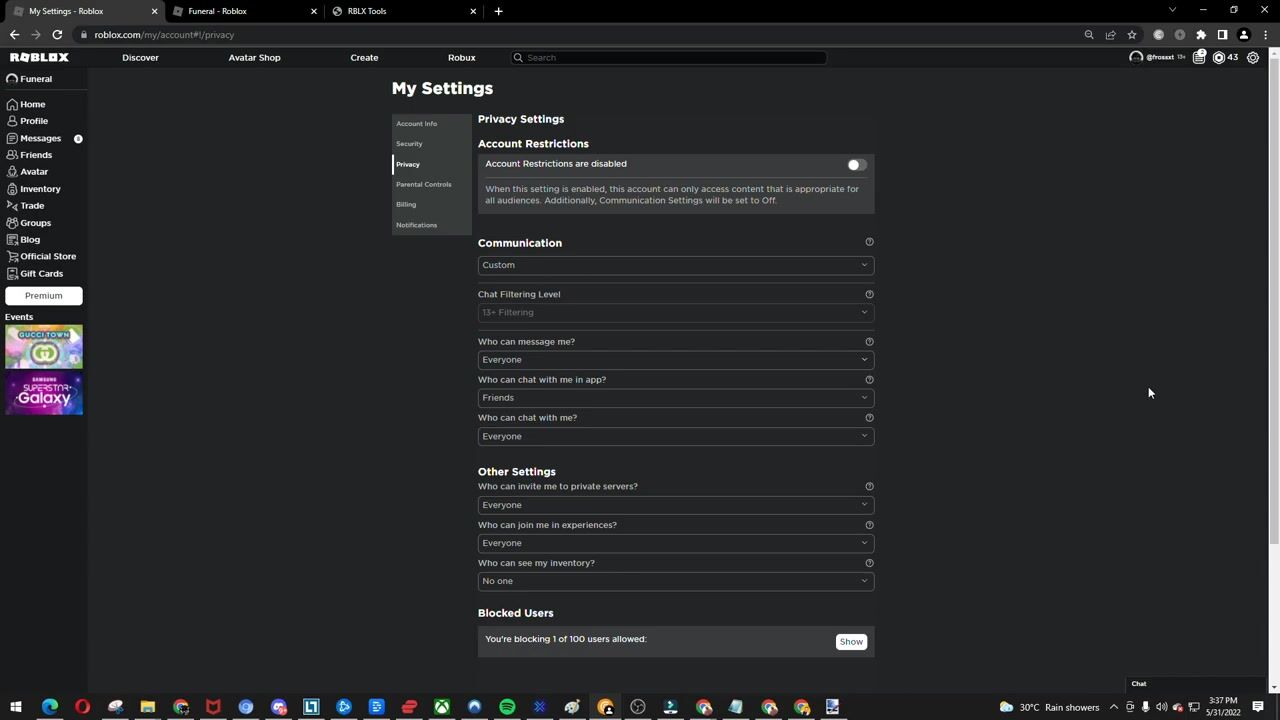This screenshot has height=720, width=1280.
Task: Toggle the Account Restrictions switch
Action: pos(856,165)
